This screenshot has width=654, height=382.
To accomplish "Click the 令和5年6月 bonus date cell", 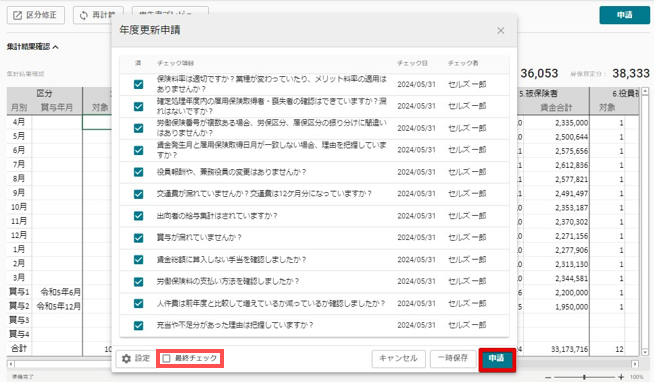I will coord(57,292).
